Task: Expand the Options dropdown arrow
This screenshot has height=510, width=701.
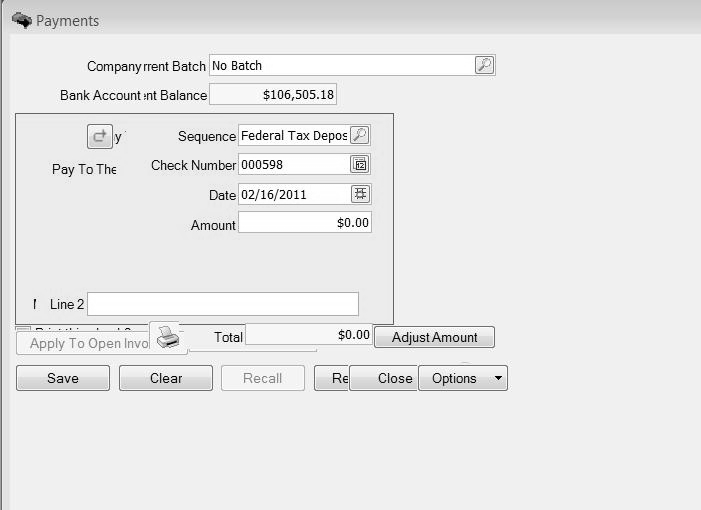Action: (x=498, y=378)
